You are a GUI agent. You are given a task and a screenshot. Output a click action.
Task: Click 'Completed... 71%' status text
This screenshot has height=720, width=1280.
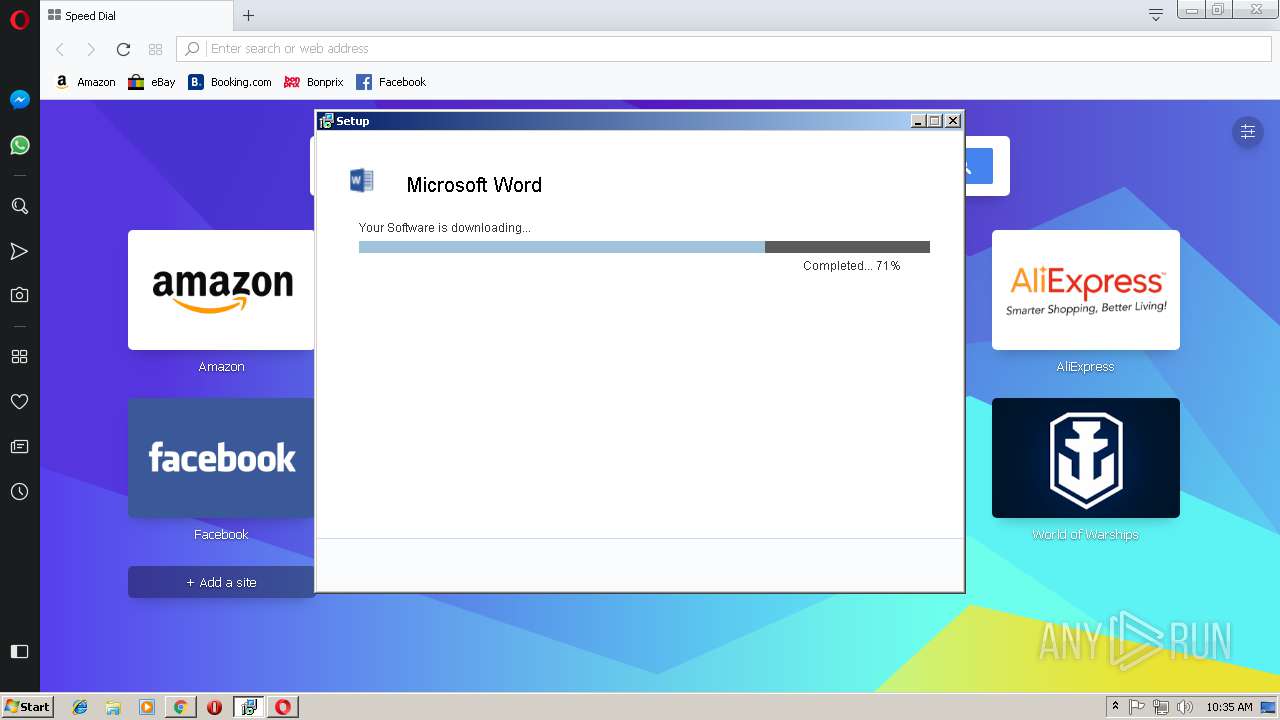click(852, 266)
